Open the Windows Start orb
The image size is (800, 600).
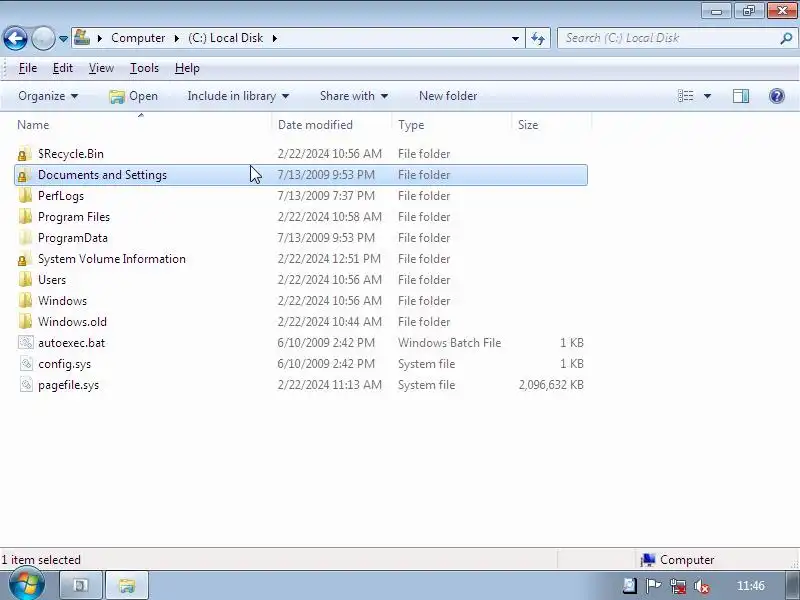(x=26, y=585)
